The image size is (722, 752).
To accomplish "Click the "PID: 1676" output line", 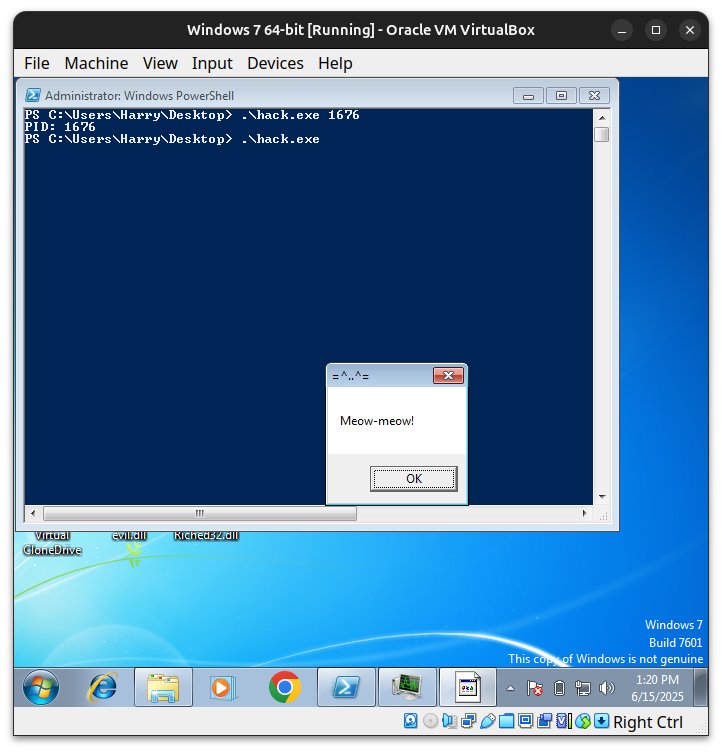I will [60, 127].
